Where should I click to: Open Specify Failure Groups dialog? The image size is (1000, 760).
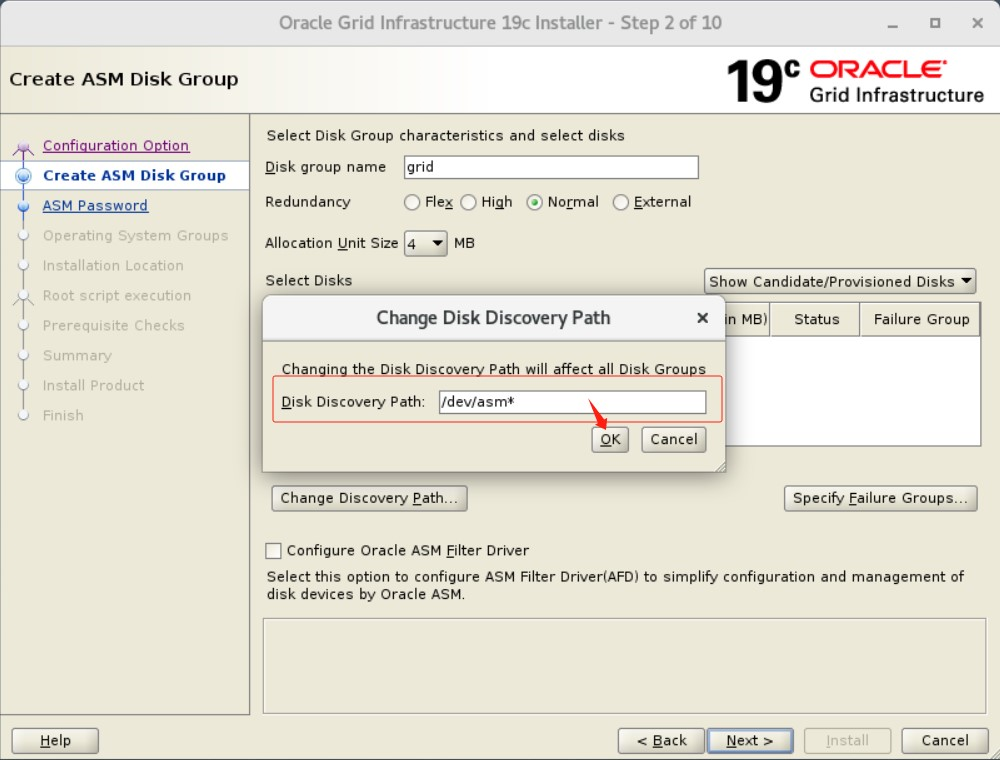[x=880, y=498]
